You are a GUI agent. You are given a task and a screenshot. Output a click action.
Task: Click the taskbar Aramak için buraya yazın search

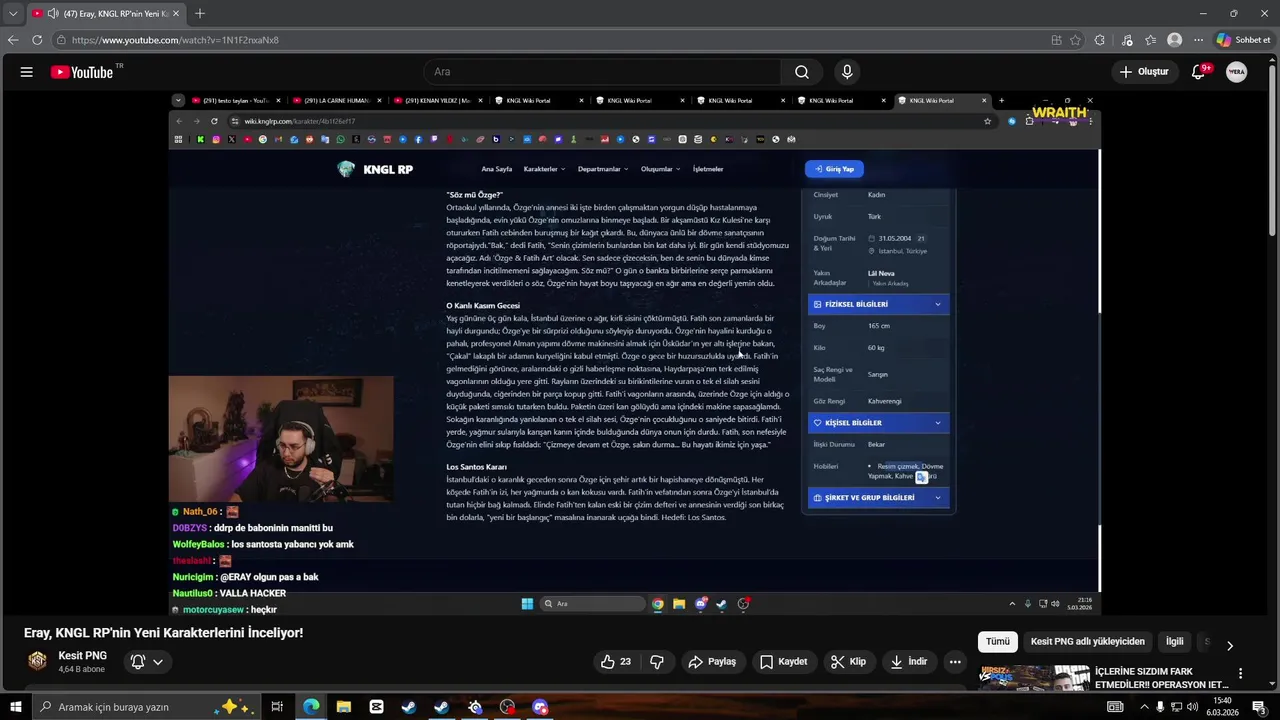point(145,707)
